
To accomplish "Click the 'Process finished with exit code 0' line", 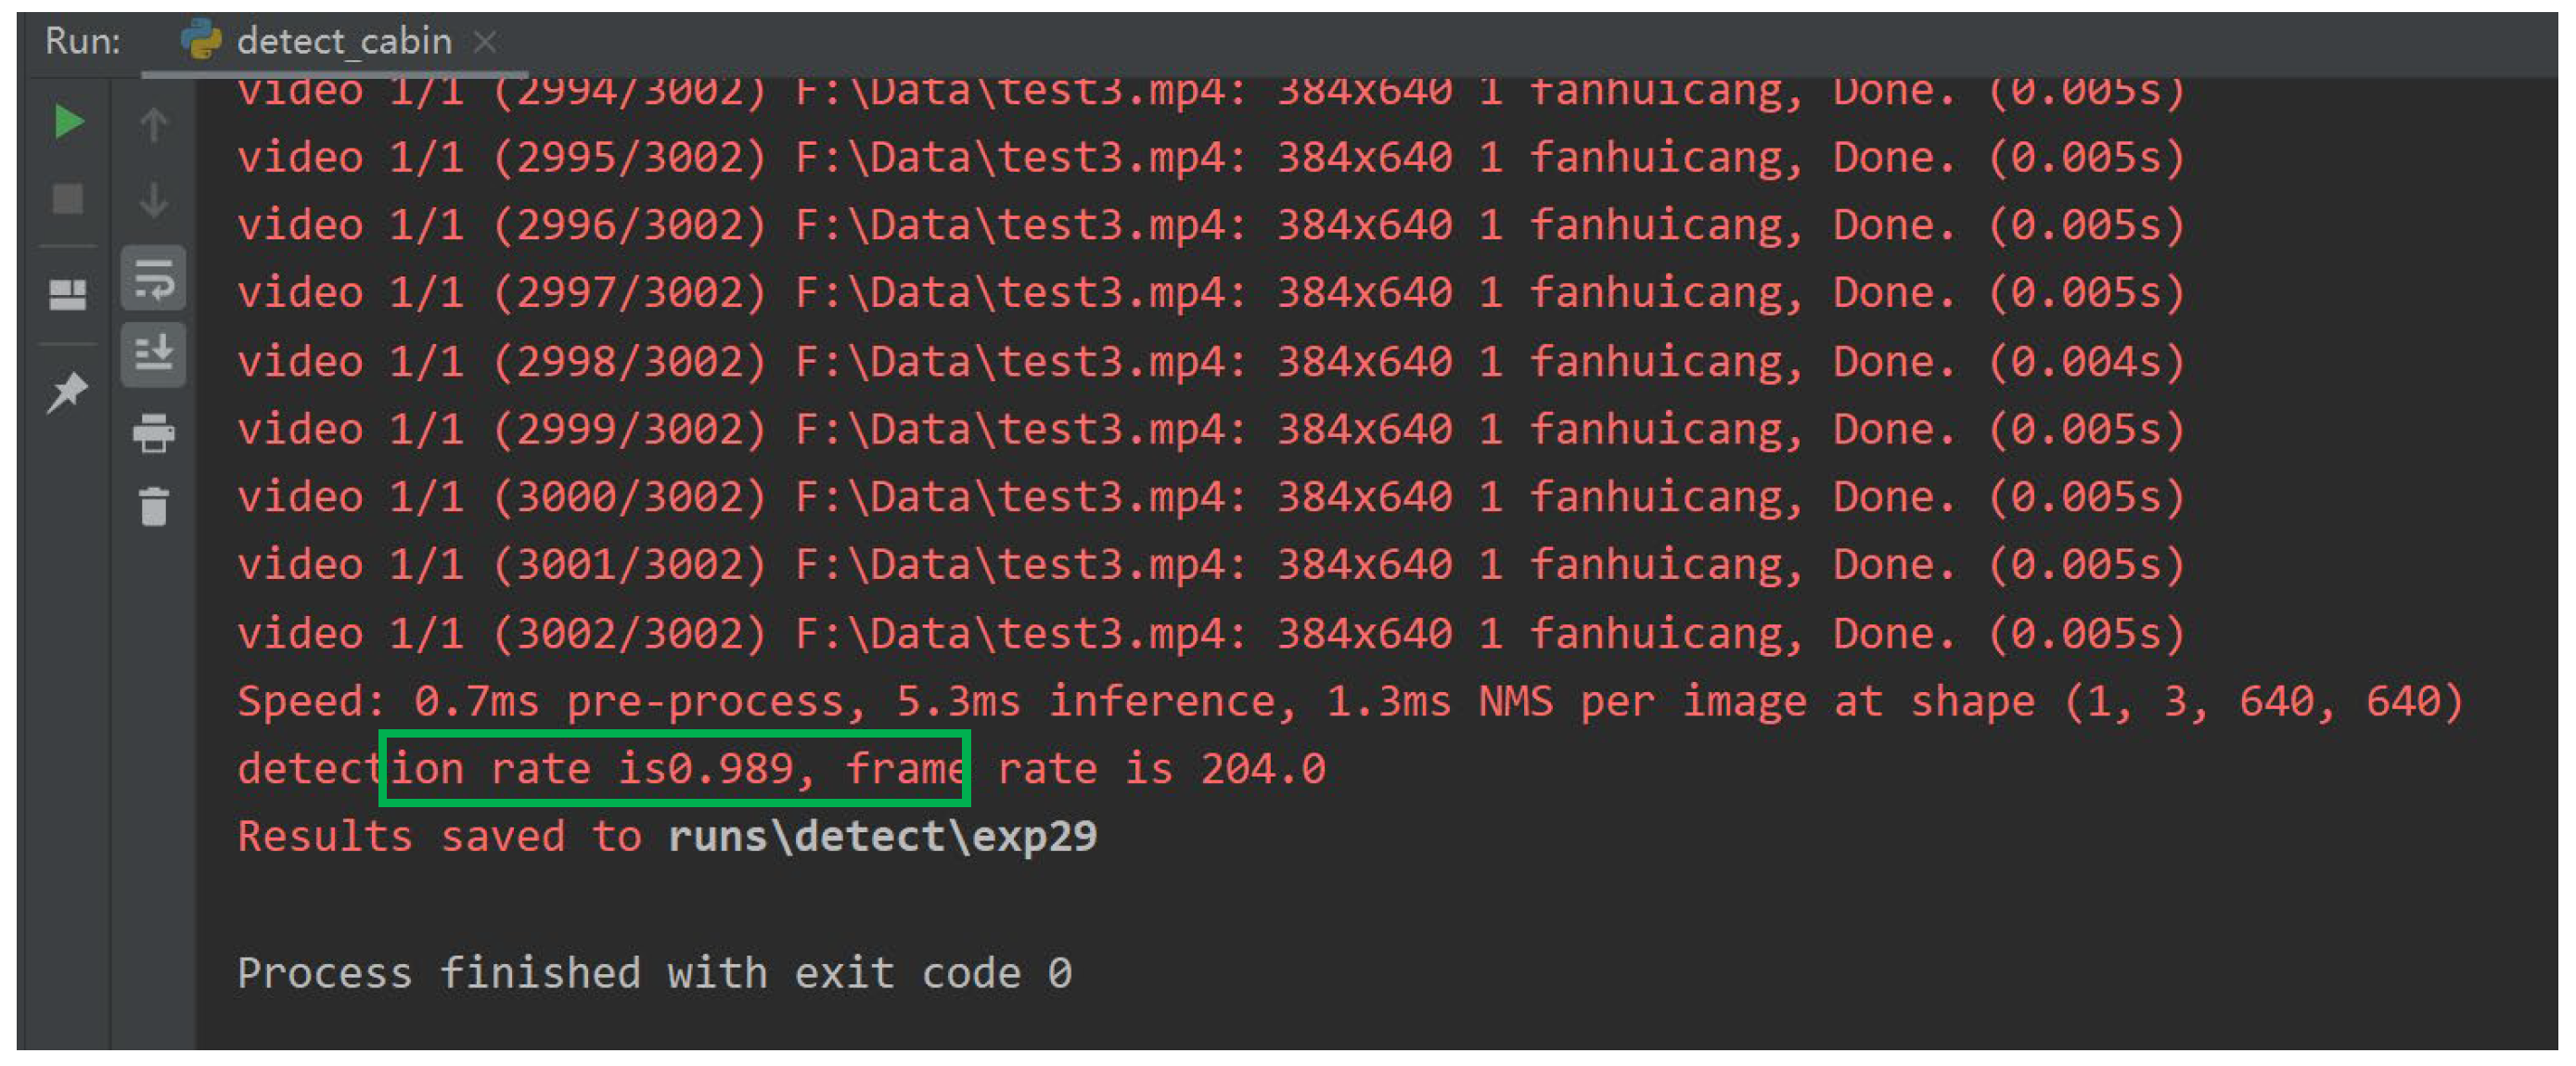I will point(654,973).
